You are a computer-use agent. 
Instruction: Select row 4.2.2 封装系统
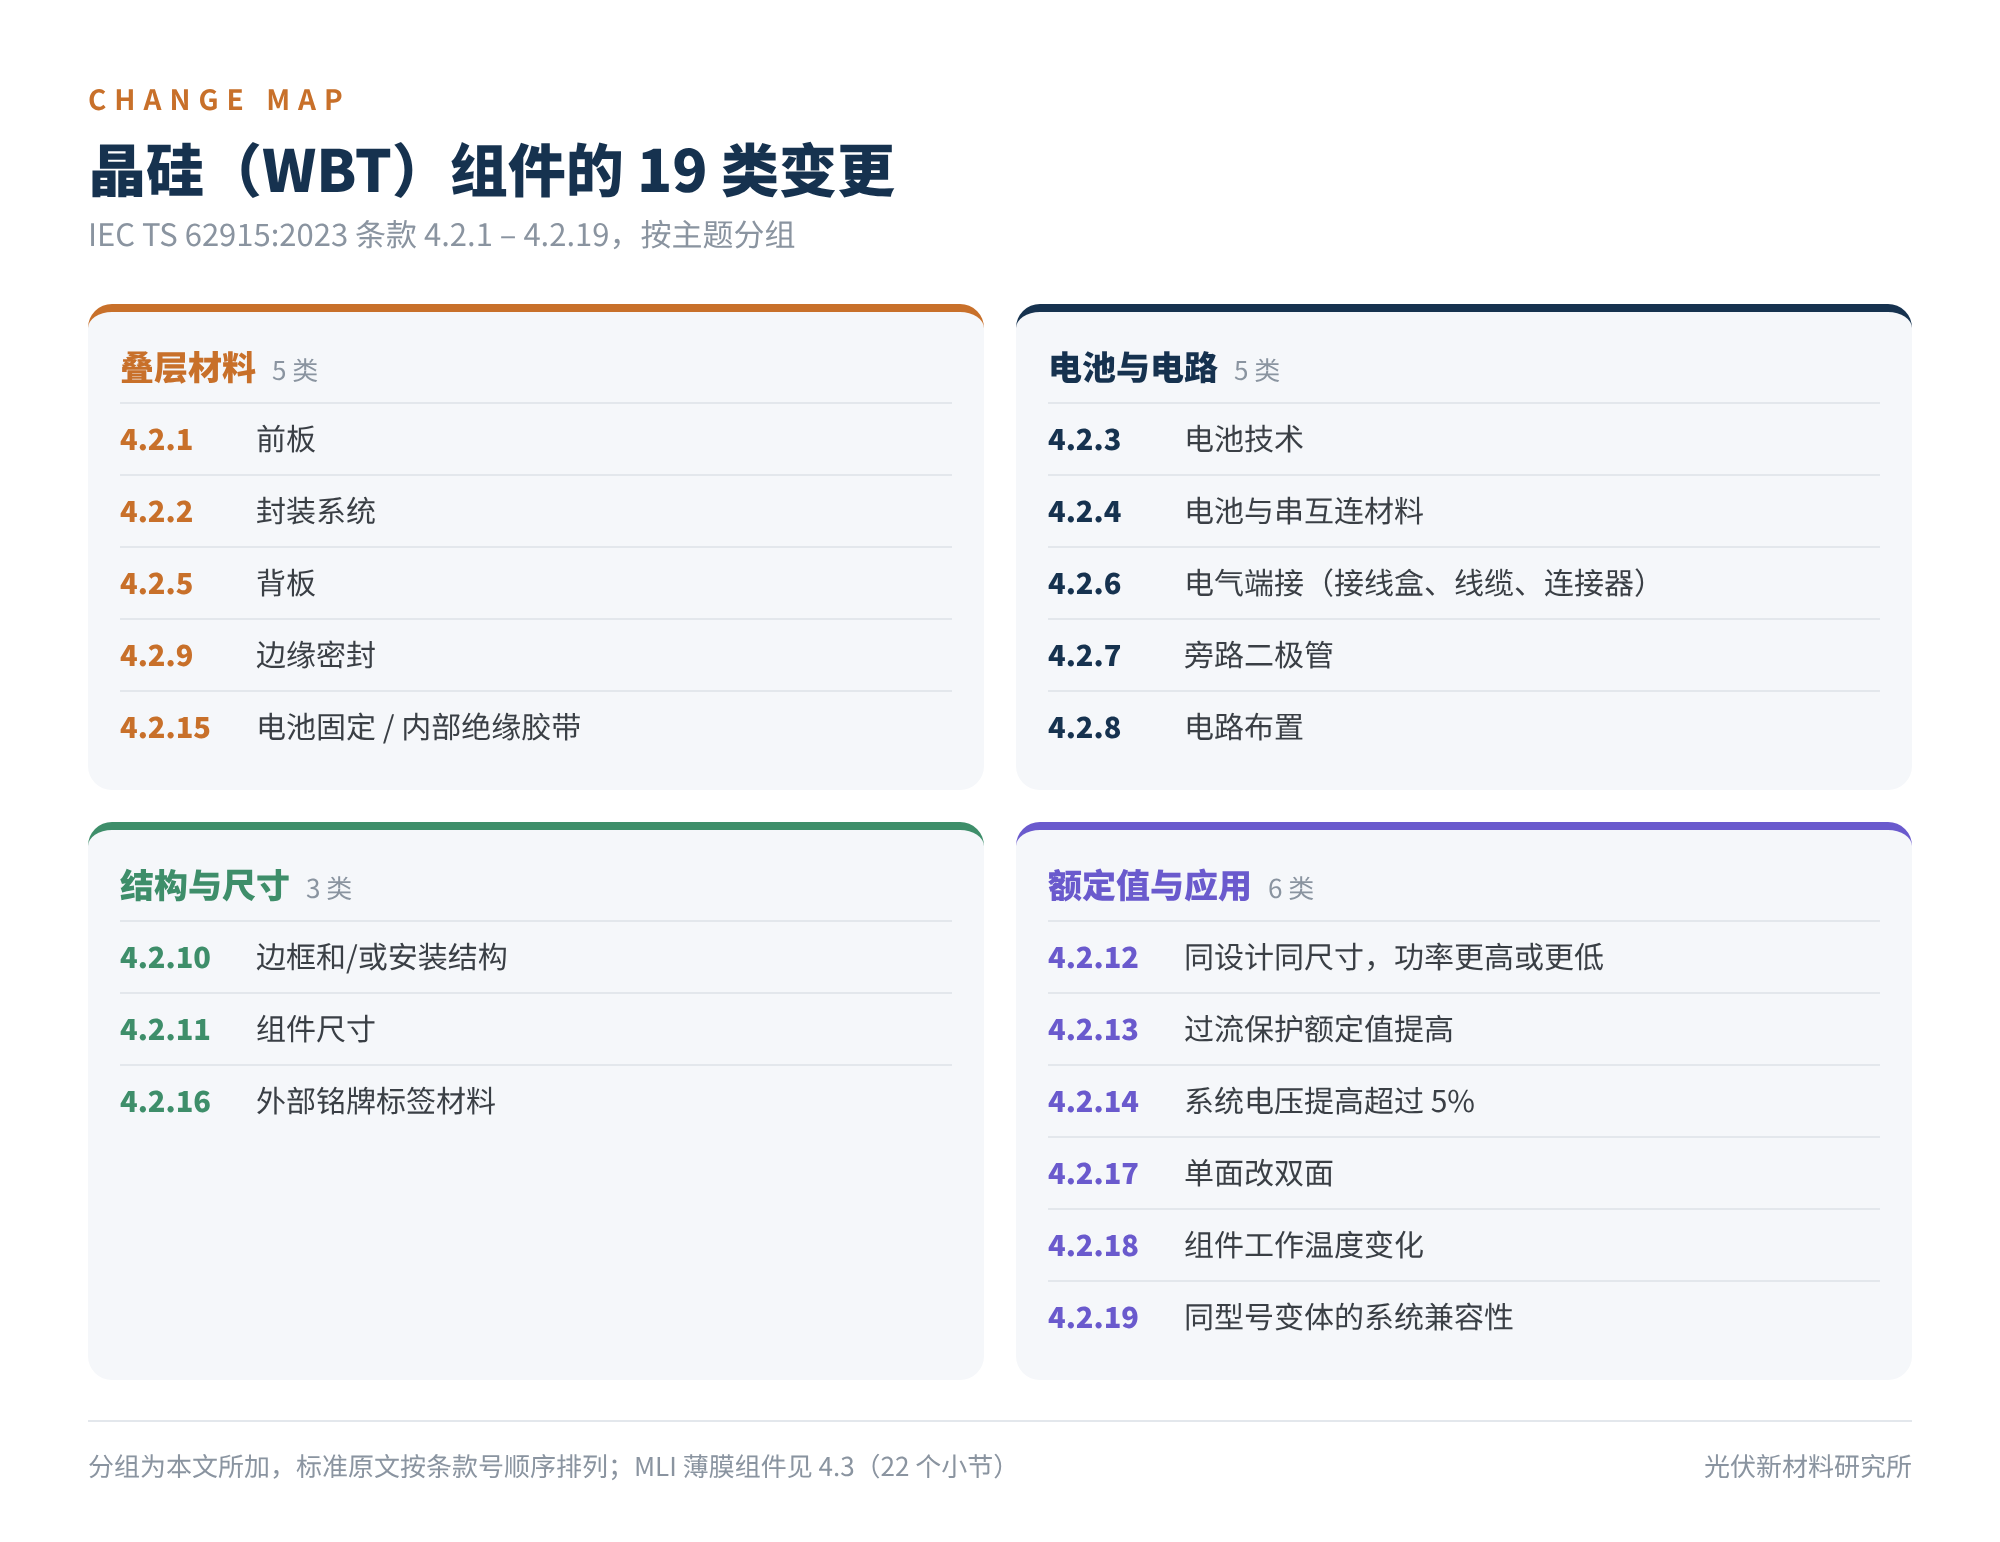(x=536, y=511)
